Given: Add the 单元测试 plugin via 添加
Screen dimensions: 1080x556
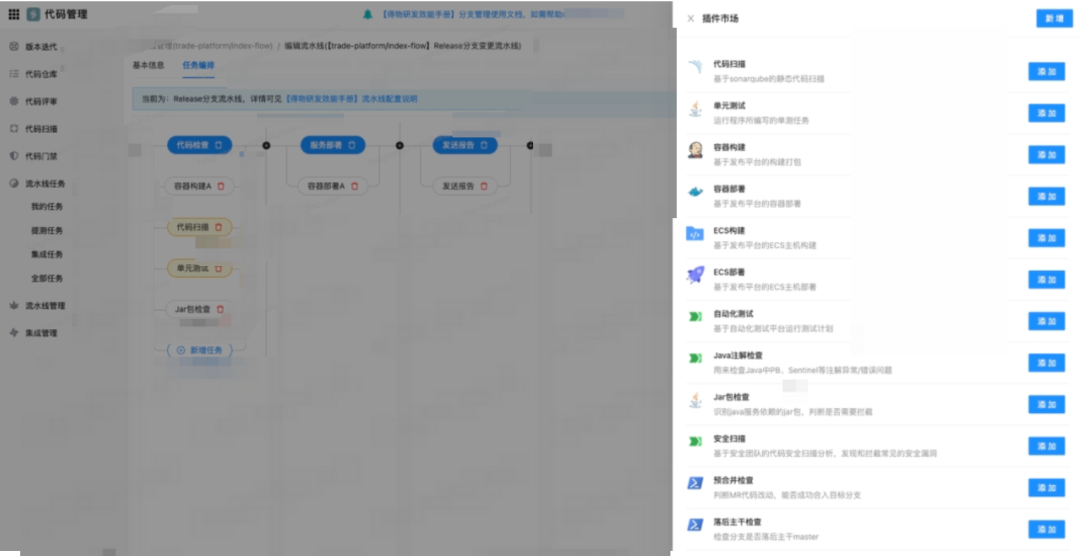Looking at the screenshot, I should (1046, 113).
